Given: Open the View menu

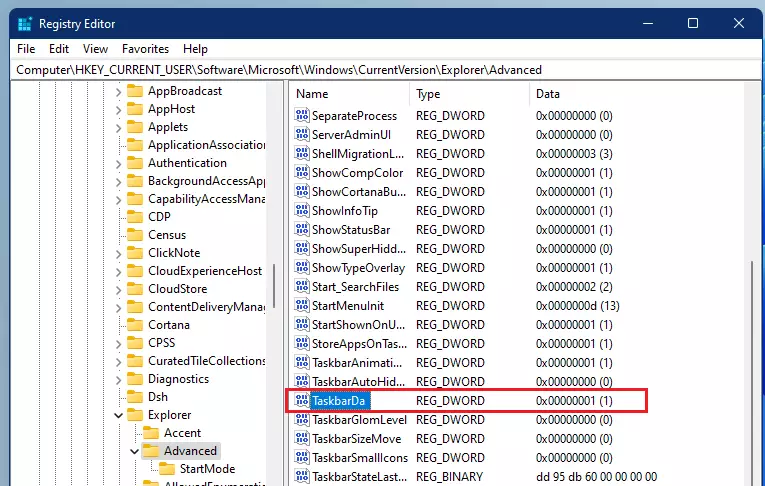Looking at the screenshot, I should pos(95,49).
